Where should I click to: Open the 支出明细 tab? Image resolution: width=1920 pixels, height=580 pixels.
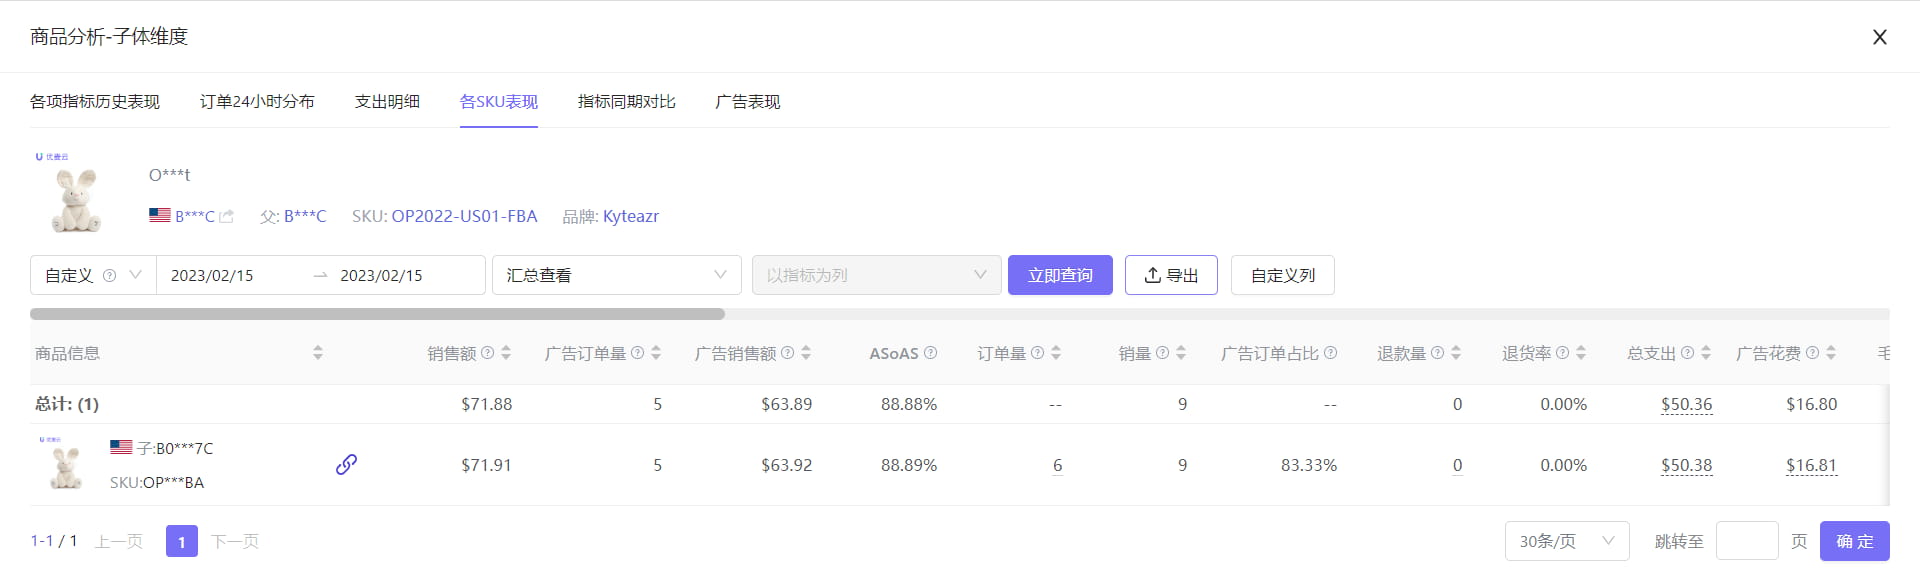387,102
